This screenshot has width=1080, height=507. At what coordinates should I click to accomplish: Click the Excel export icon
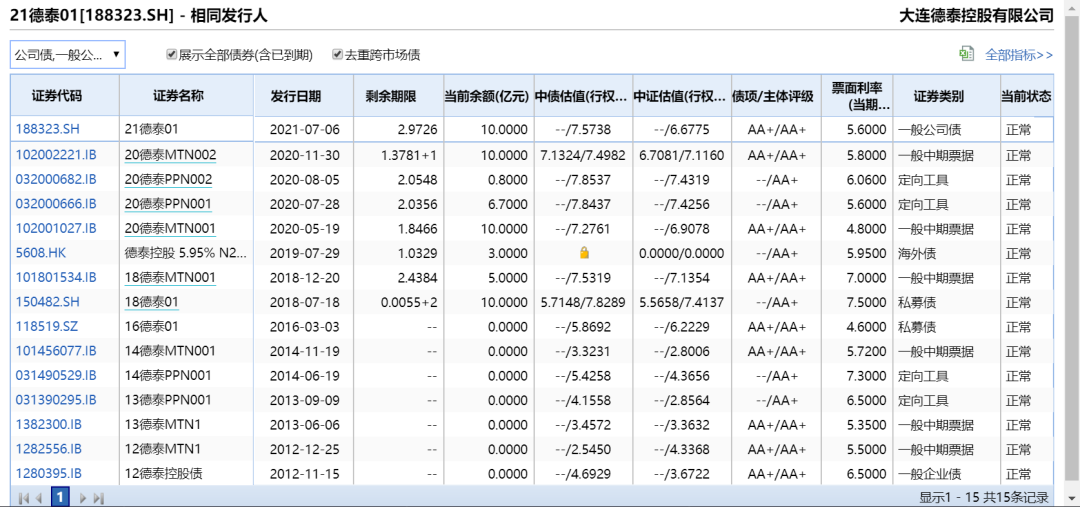pos(966,54)
